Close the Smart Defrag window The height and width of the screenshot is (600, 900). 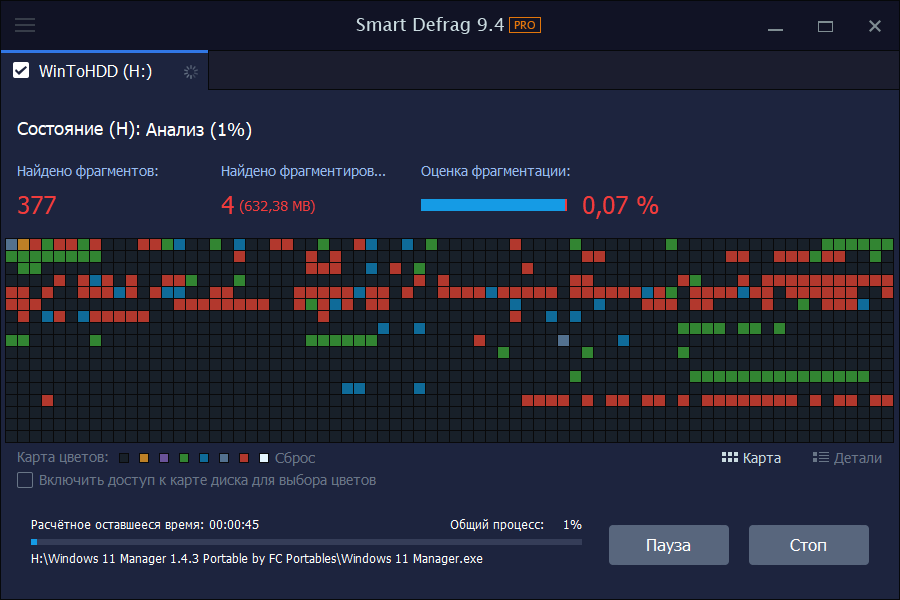pyautogui.click(x=875, y=26)
